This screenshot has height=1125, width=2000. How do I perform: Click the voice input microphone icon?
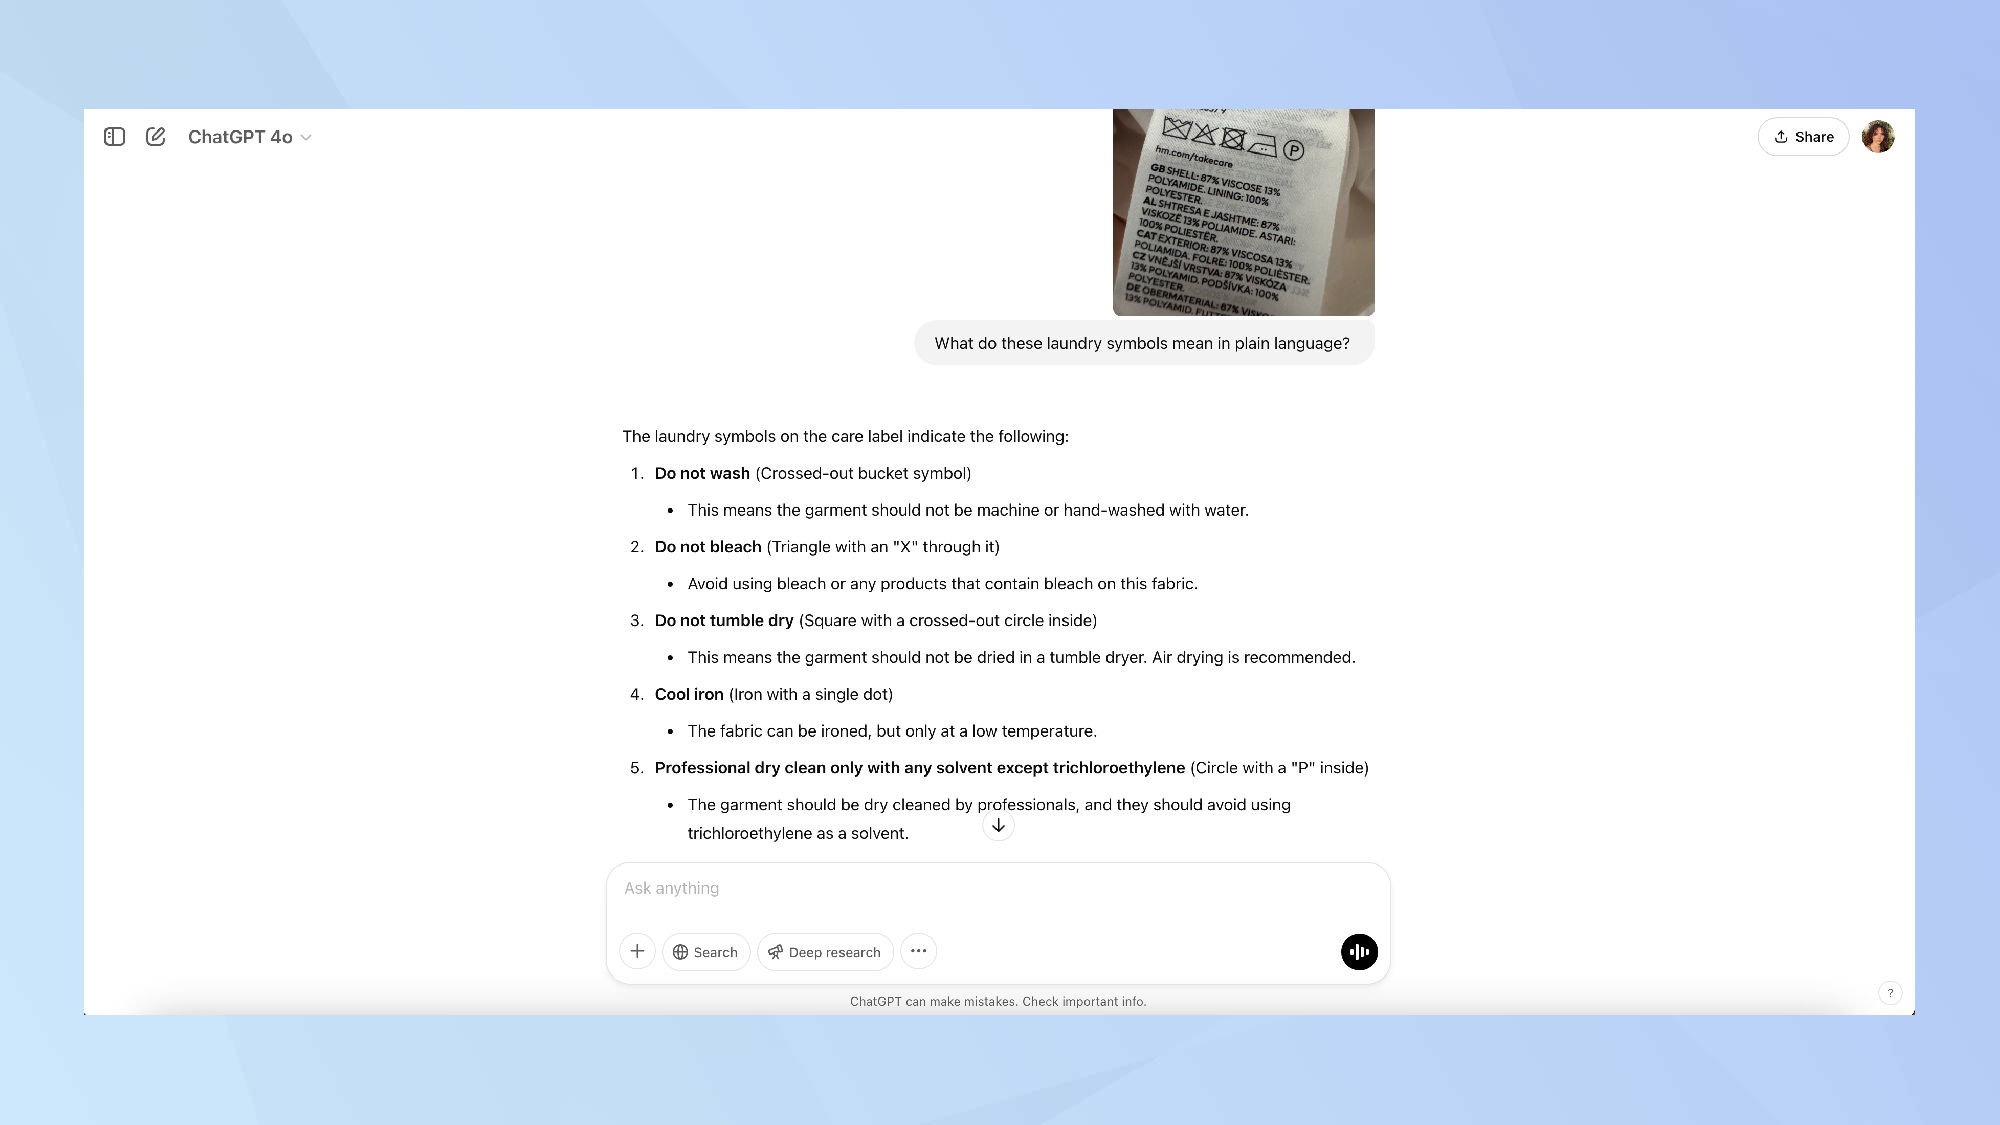coord(1357,952)
